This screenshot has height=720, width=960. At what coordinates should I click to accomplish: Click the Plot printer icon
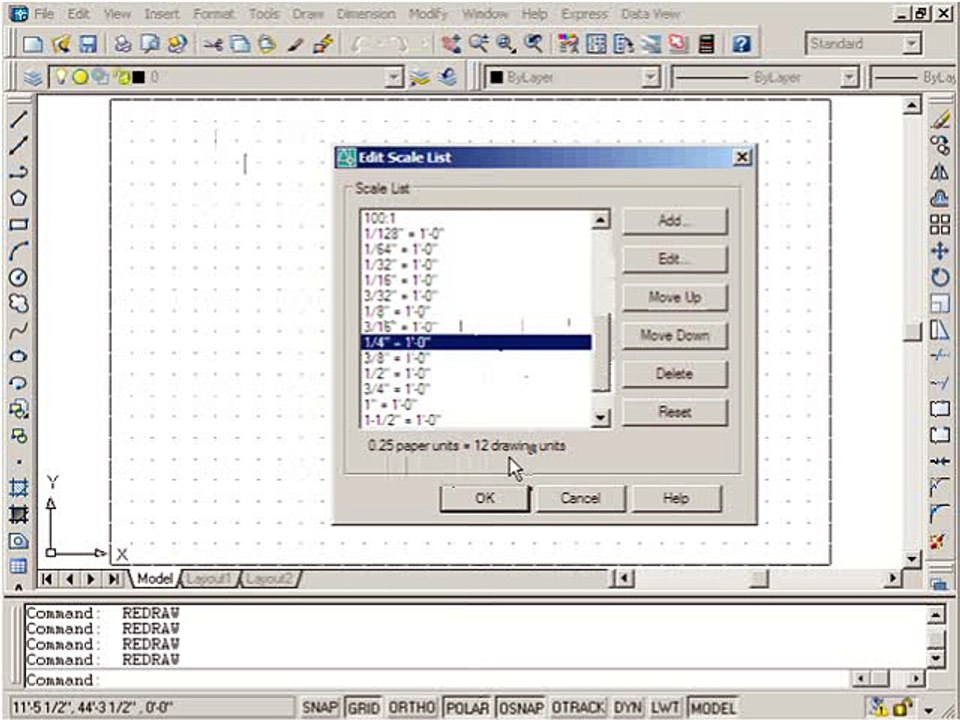pyautogui.click(x=123, y=43)
